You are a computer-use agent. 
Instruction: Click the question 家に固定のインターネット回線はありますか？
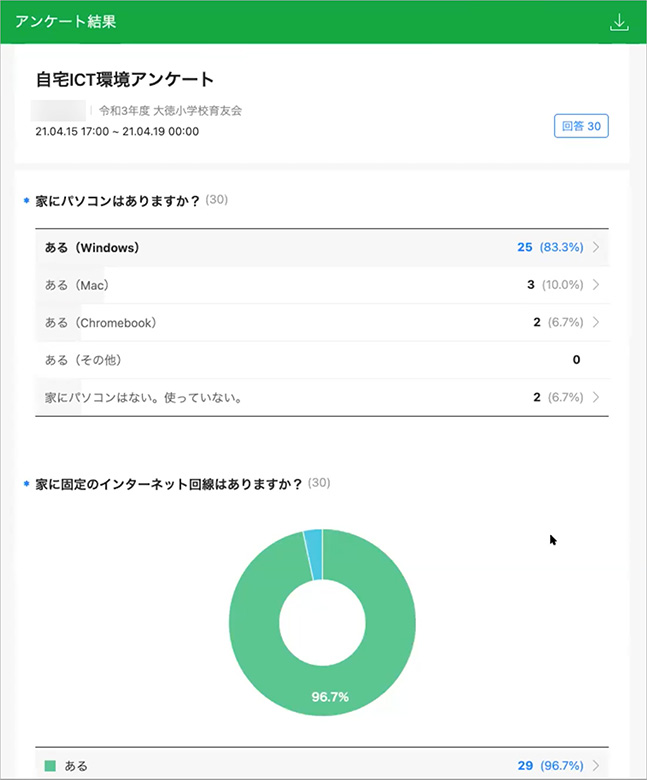169,483
